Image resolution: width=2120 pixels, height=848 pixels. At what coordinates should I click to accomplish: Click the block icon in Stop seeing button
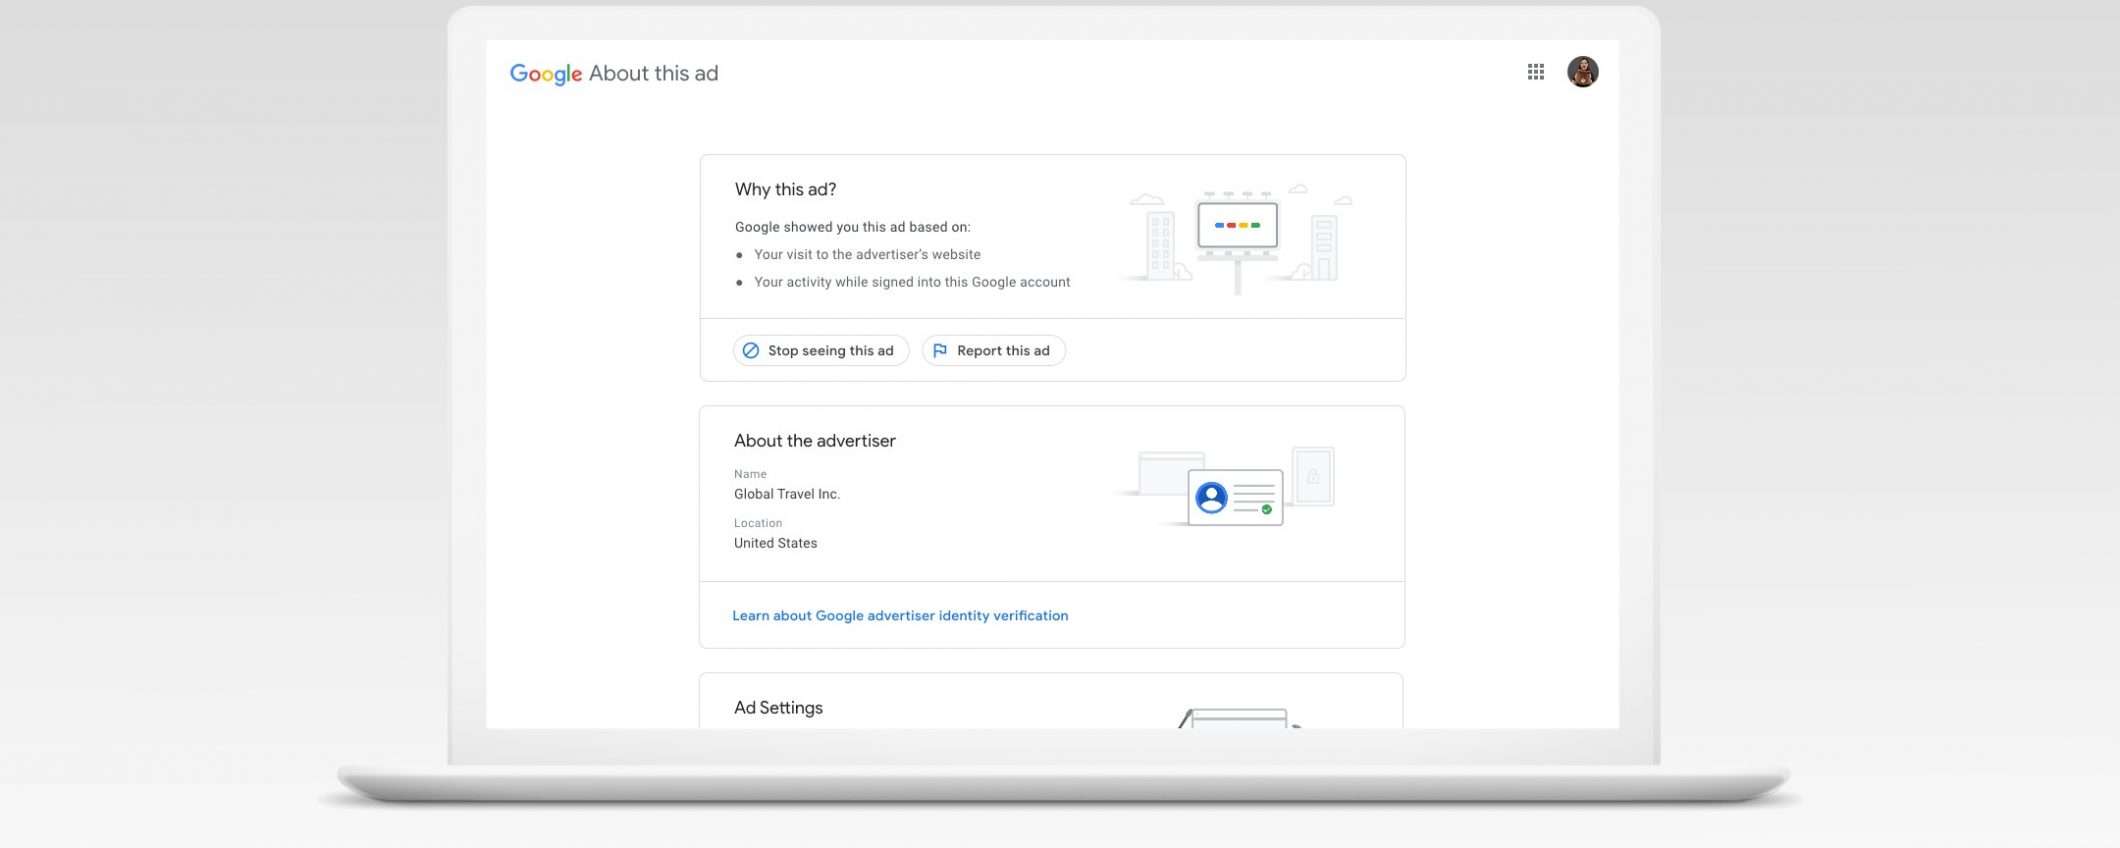(x=751, y=351)
